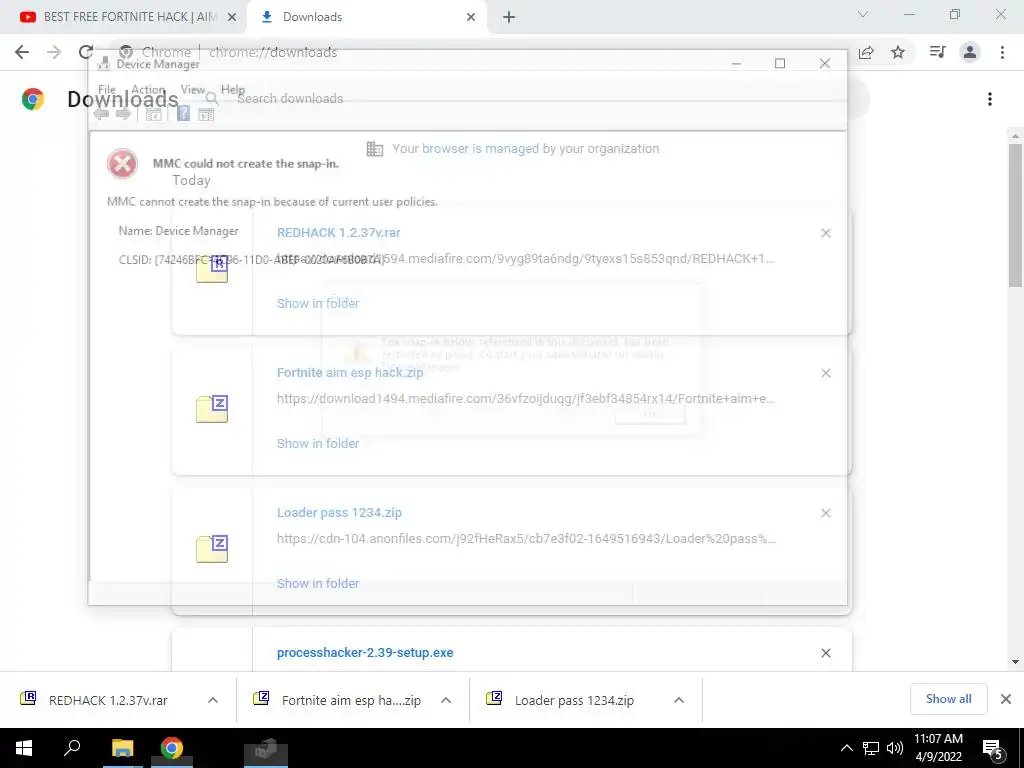Click the Fortnite aim esp hack zip file icon

(212, 409)
